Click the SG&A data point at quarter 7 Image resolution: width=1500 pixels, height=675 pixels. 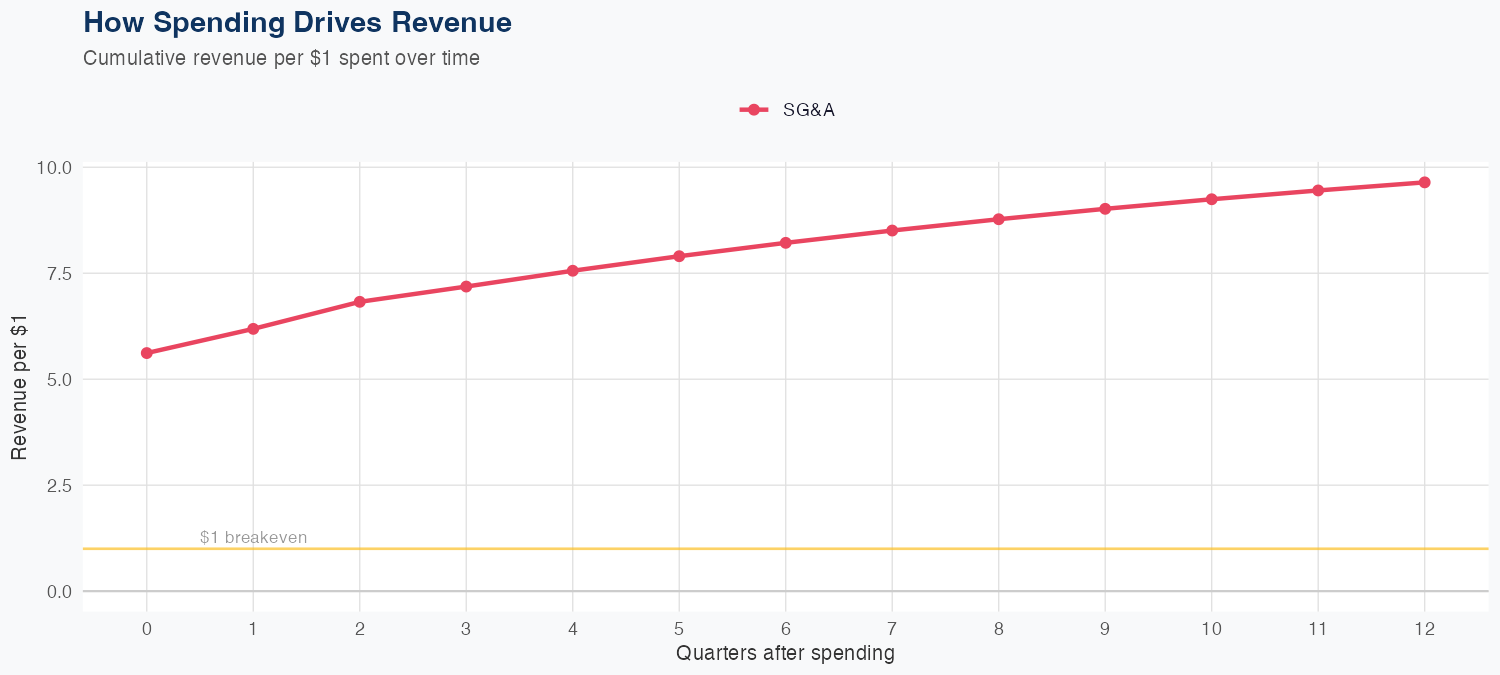click(x=892, y=231)
